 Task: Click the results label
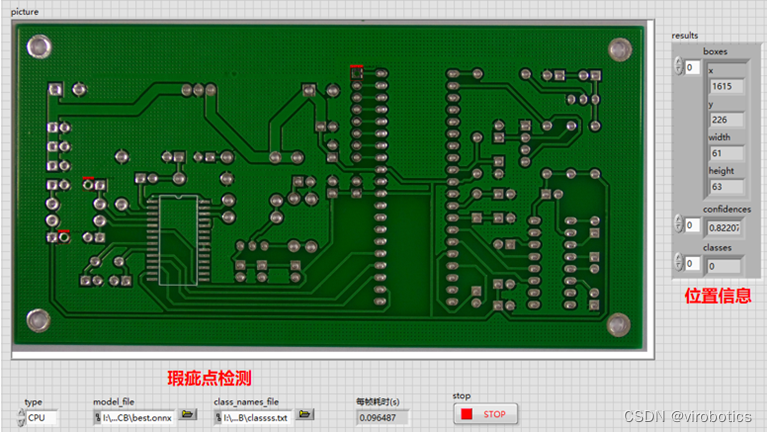pos(684,36)
